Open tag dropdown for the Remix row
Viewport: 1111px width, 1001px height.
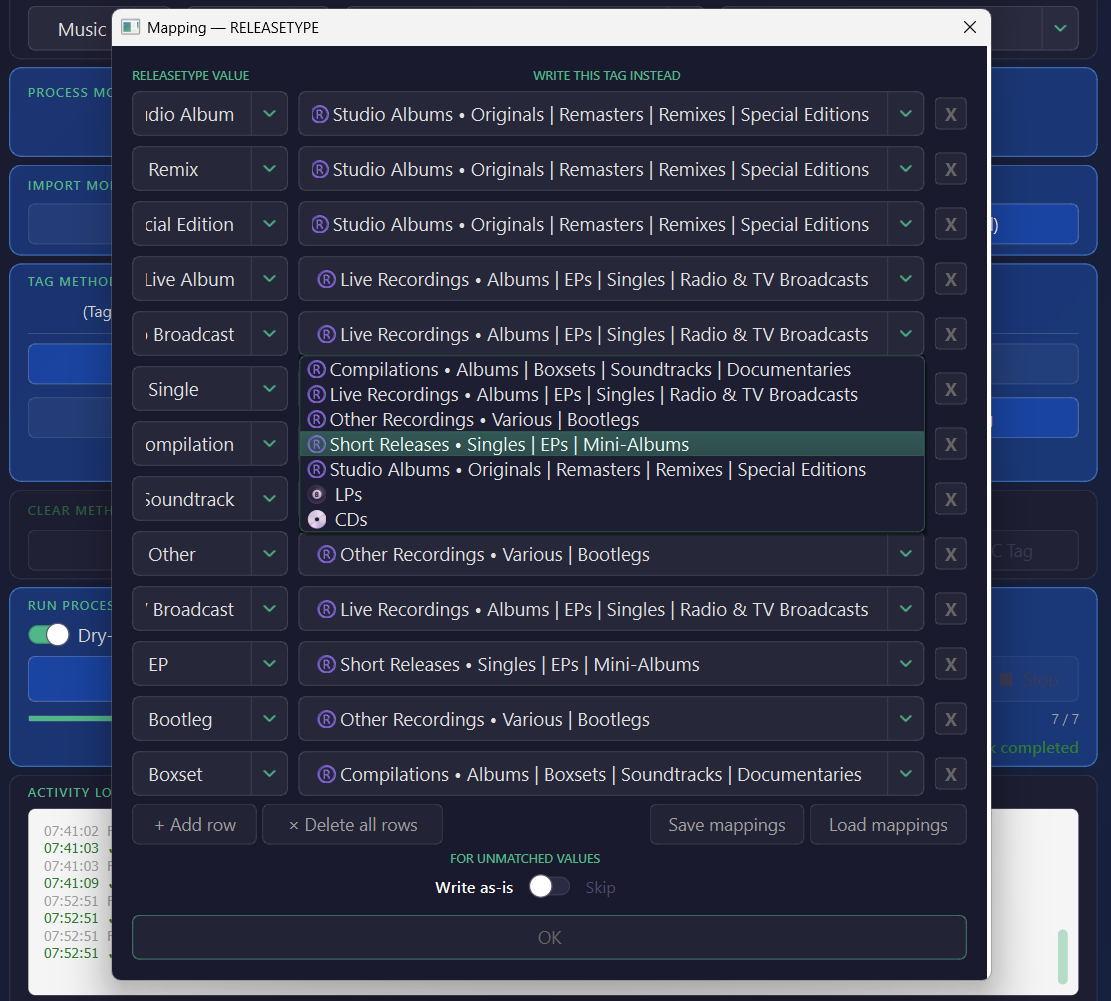point(906,169)
